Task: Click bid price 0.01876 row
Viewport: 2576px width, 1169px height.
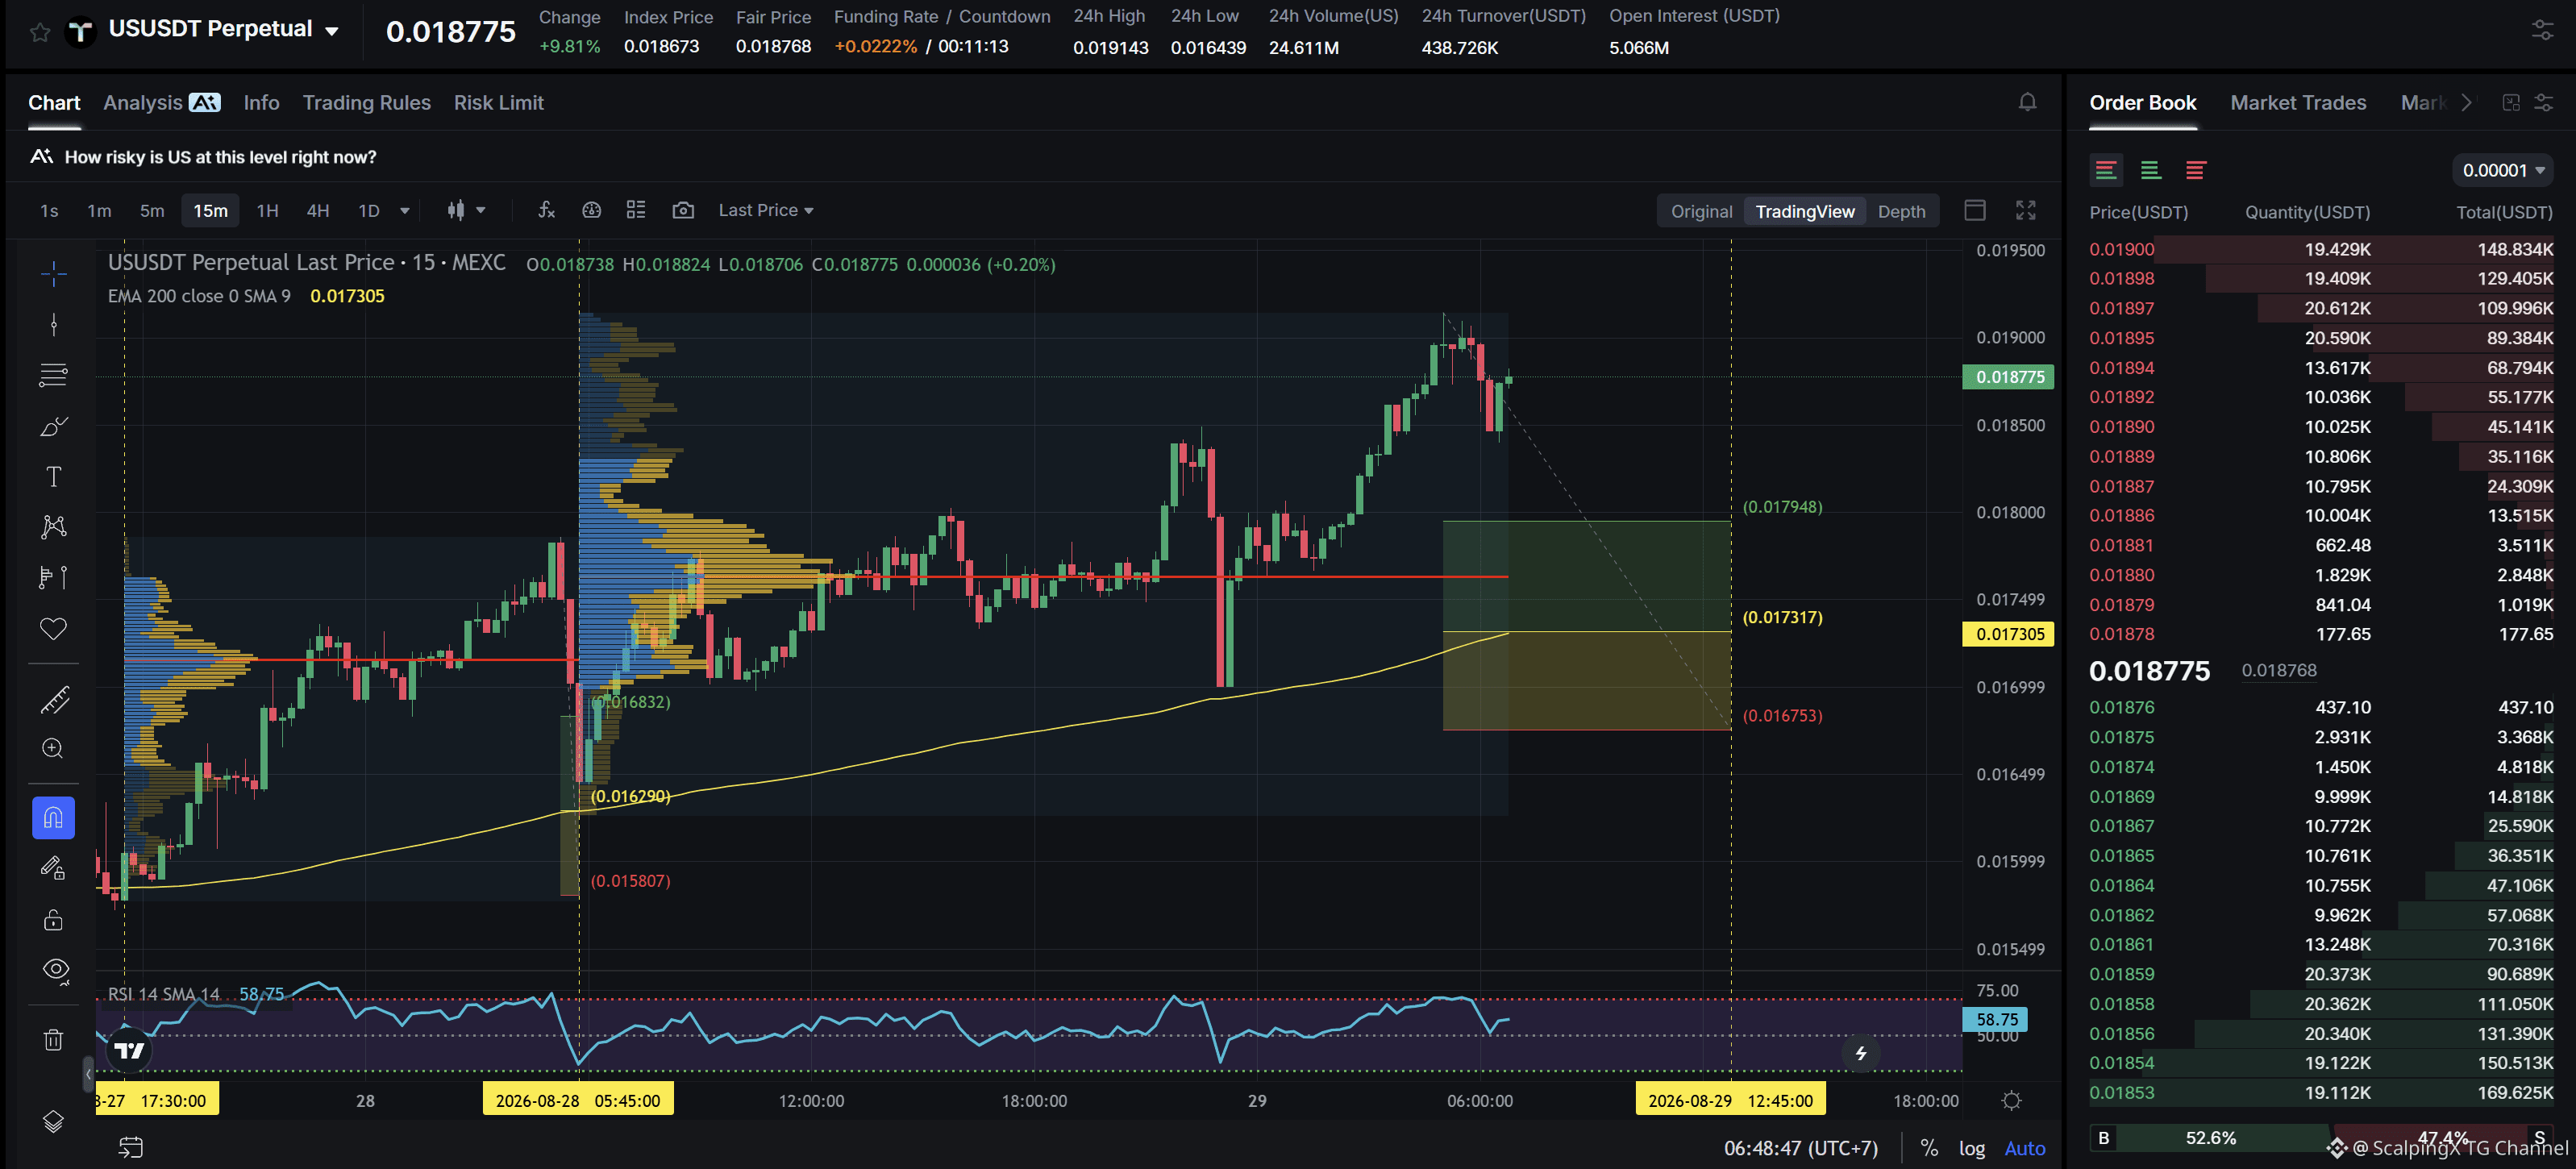Action: (2320, 707)
